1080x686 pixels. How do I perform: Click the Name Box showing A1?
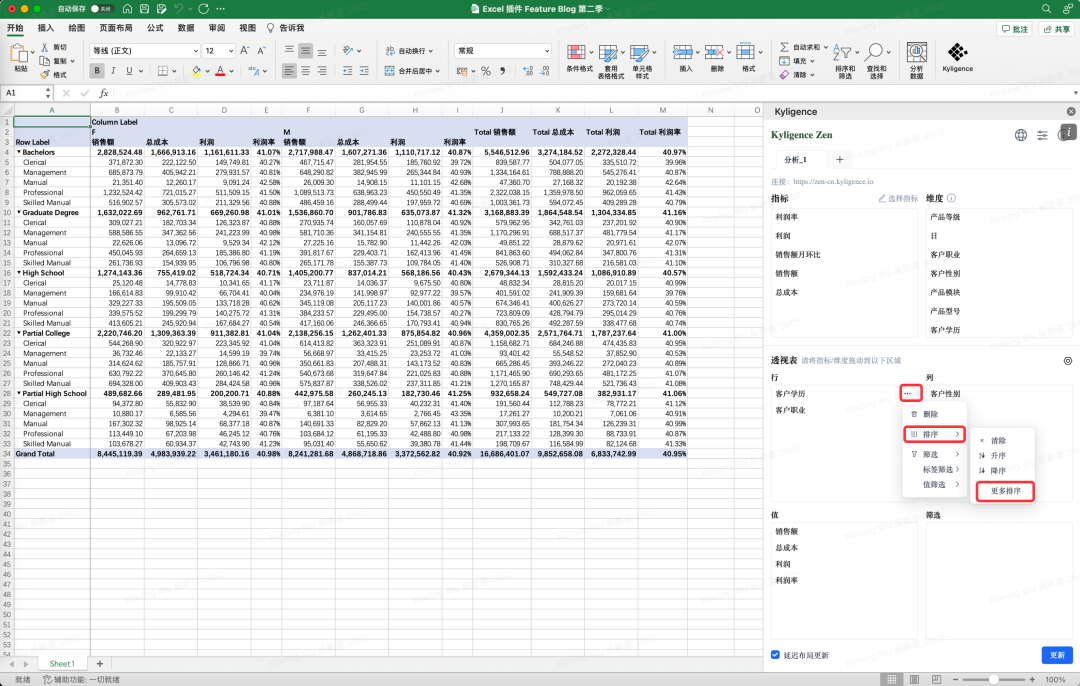click(22, 92)
